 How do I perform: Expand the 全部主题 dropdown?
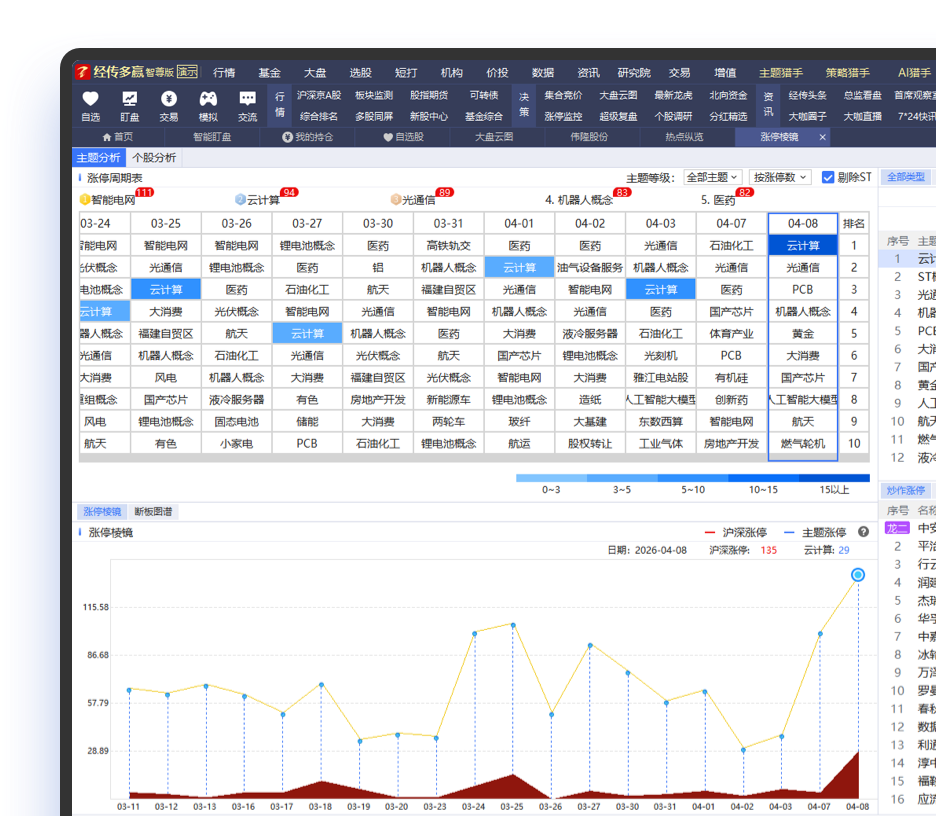coord(712,177)
